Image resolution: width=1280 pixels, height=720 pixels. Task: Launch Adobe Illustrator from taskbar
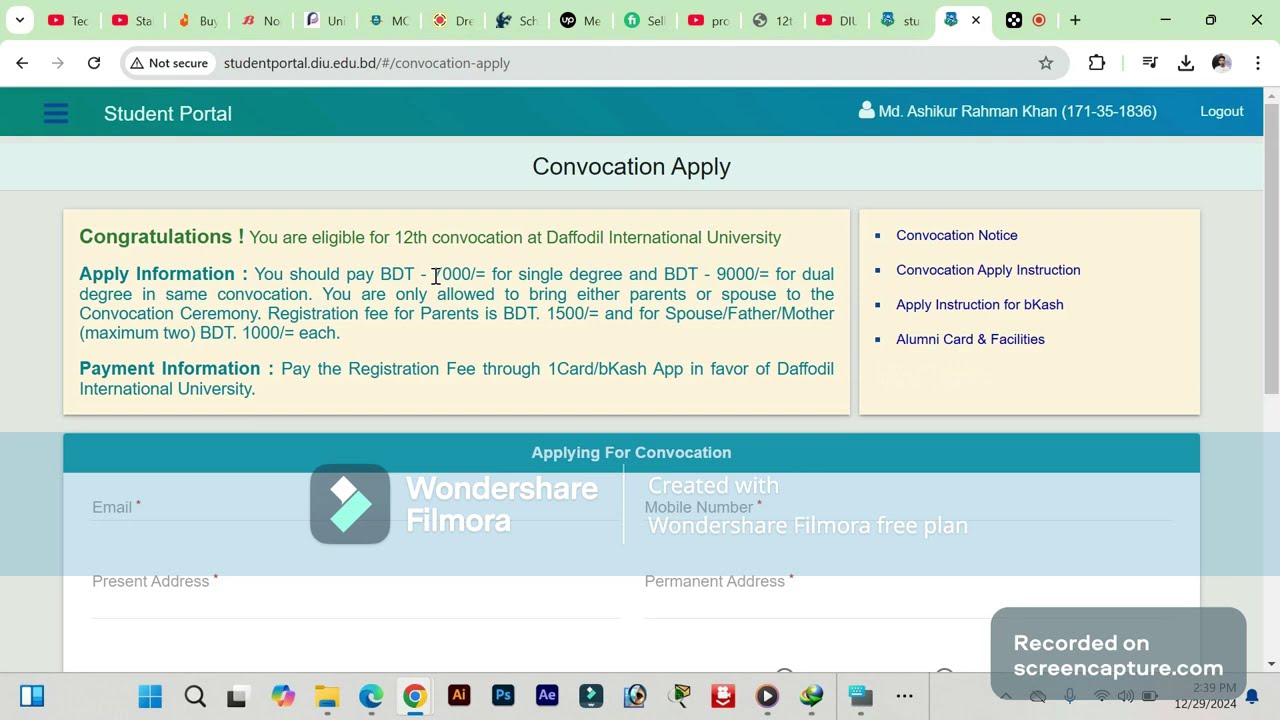tap(459, 696)
